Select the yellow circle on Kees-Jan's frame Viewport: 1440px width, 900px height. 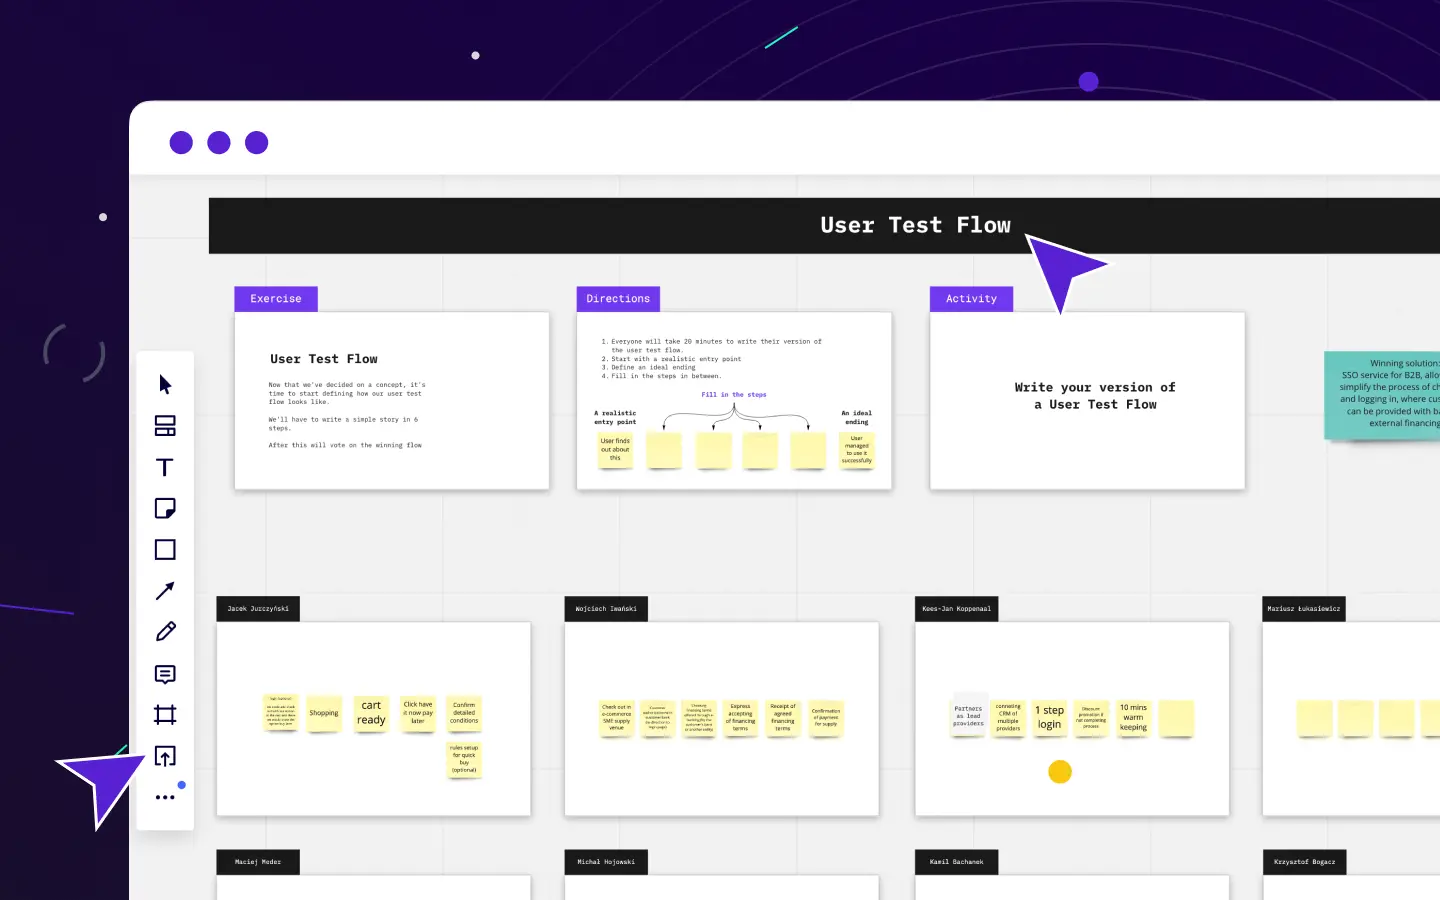tap(1060, 772)
